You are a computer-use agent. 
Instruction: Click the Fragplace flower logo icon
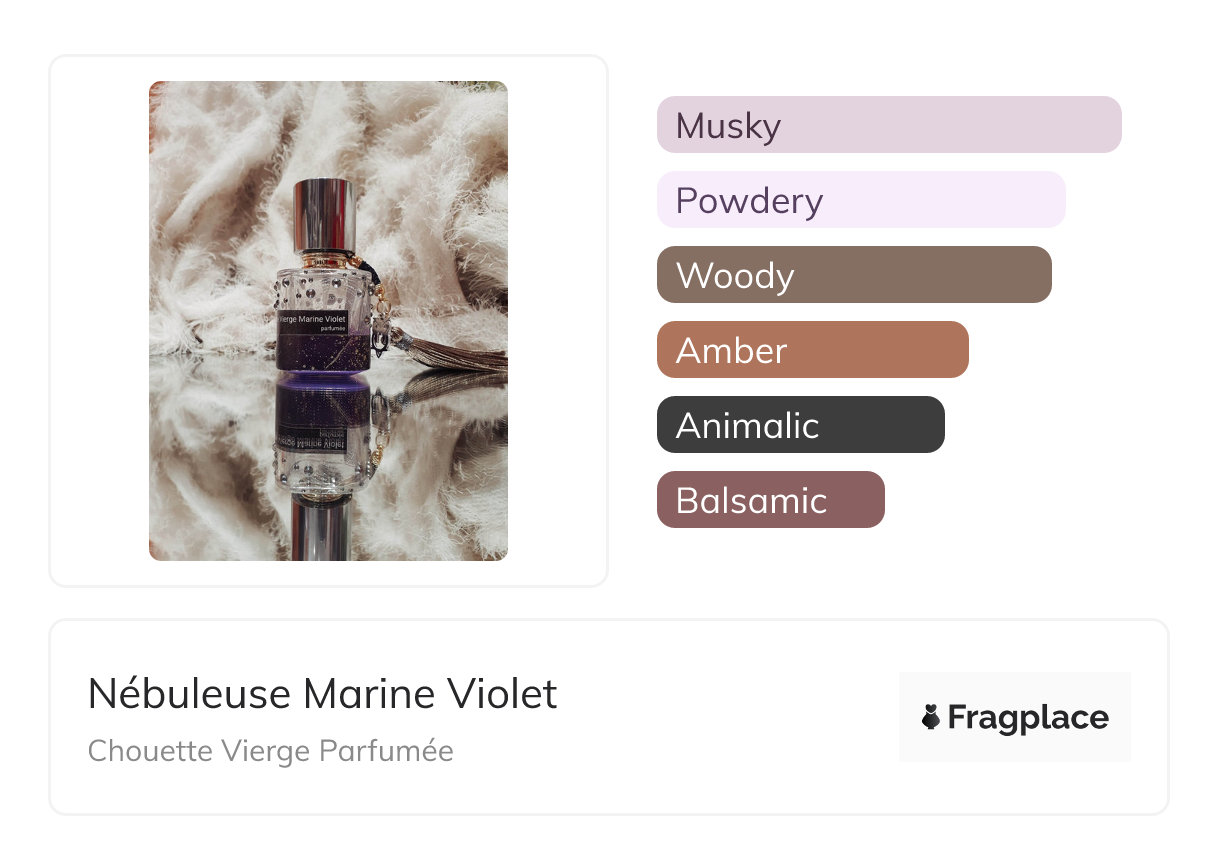(x=931, y=717)
